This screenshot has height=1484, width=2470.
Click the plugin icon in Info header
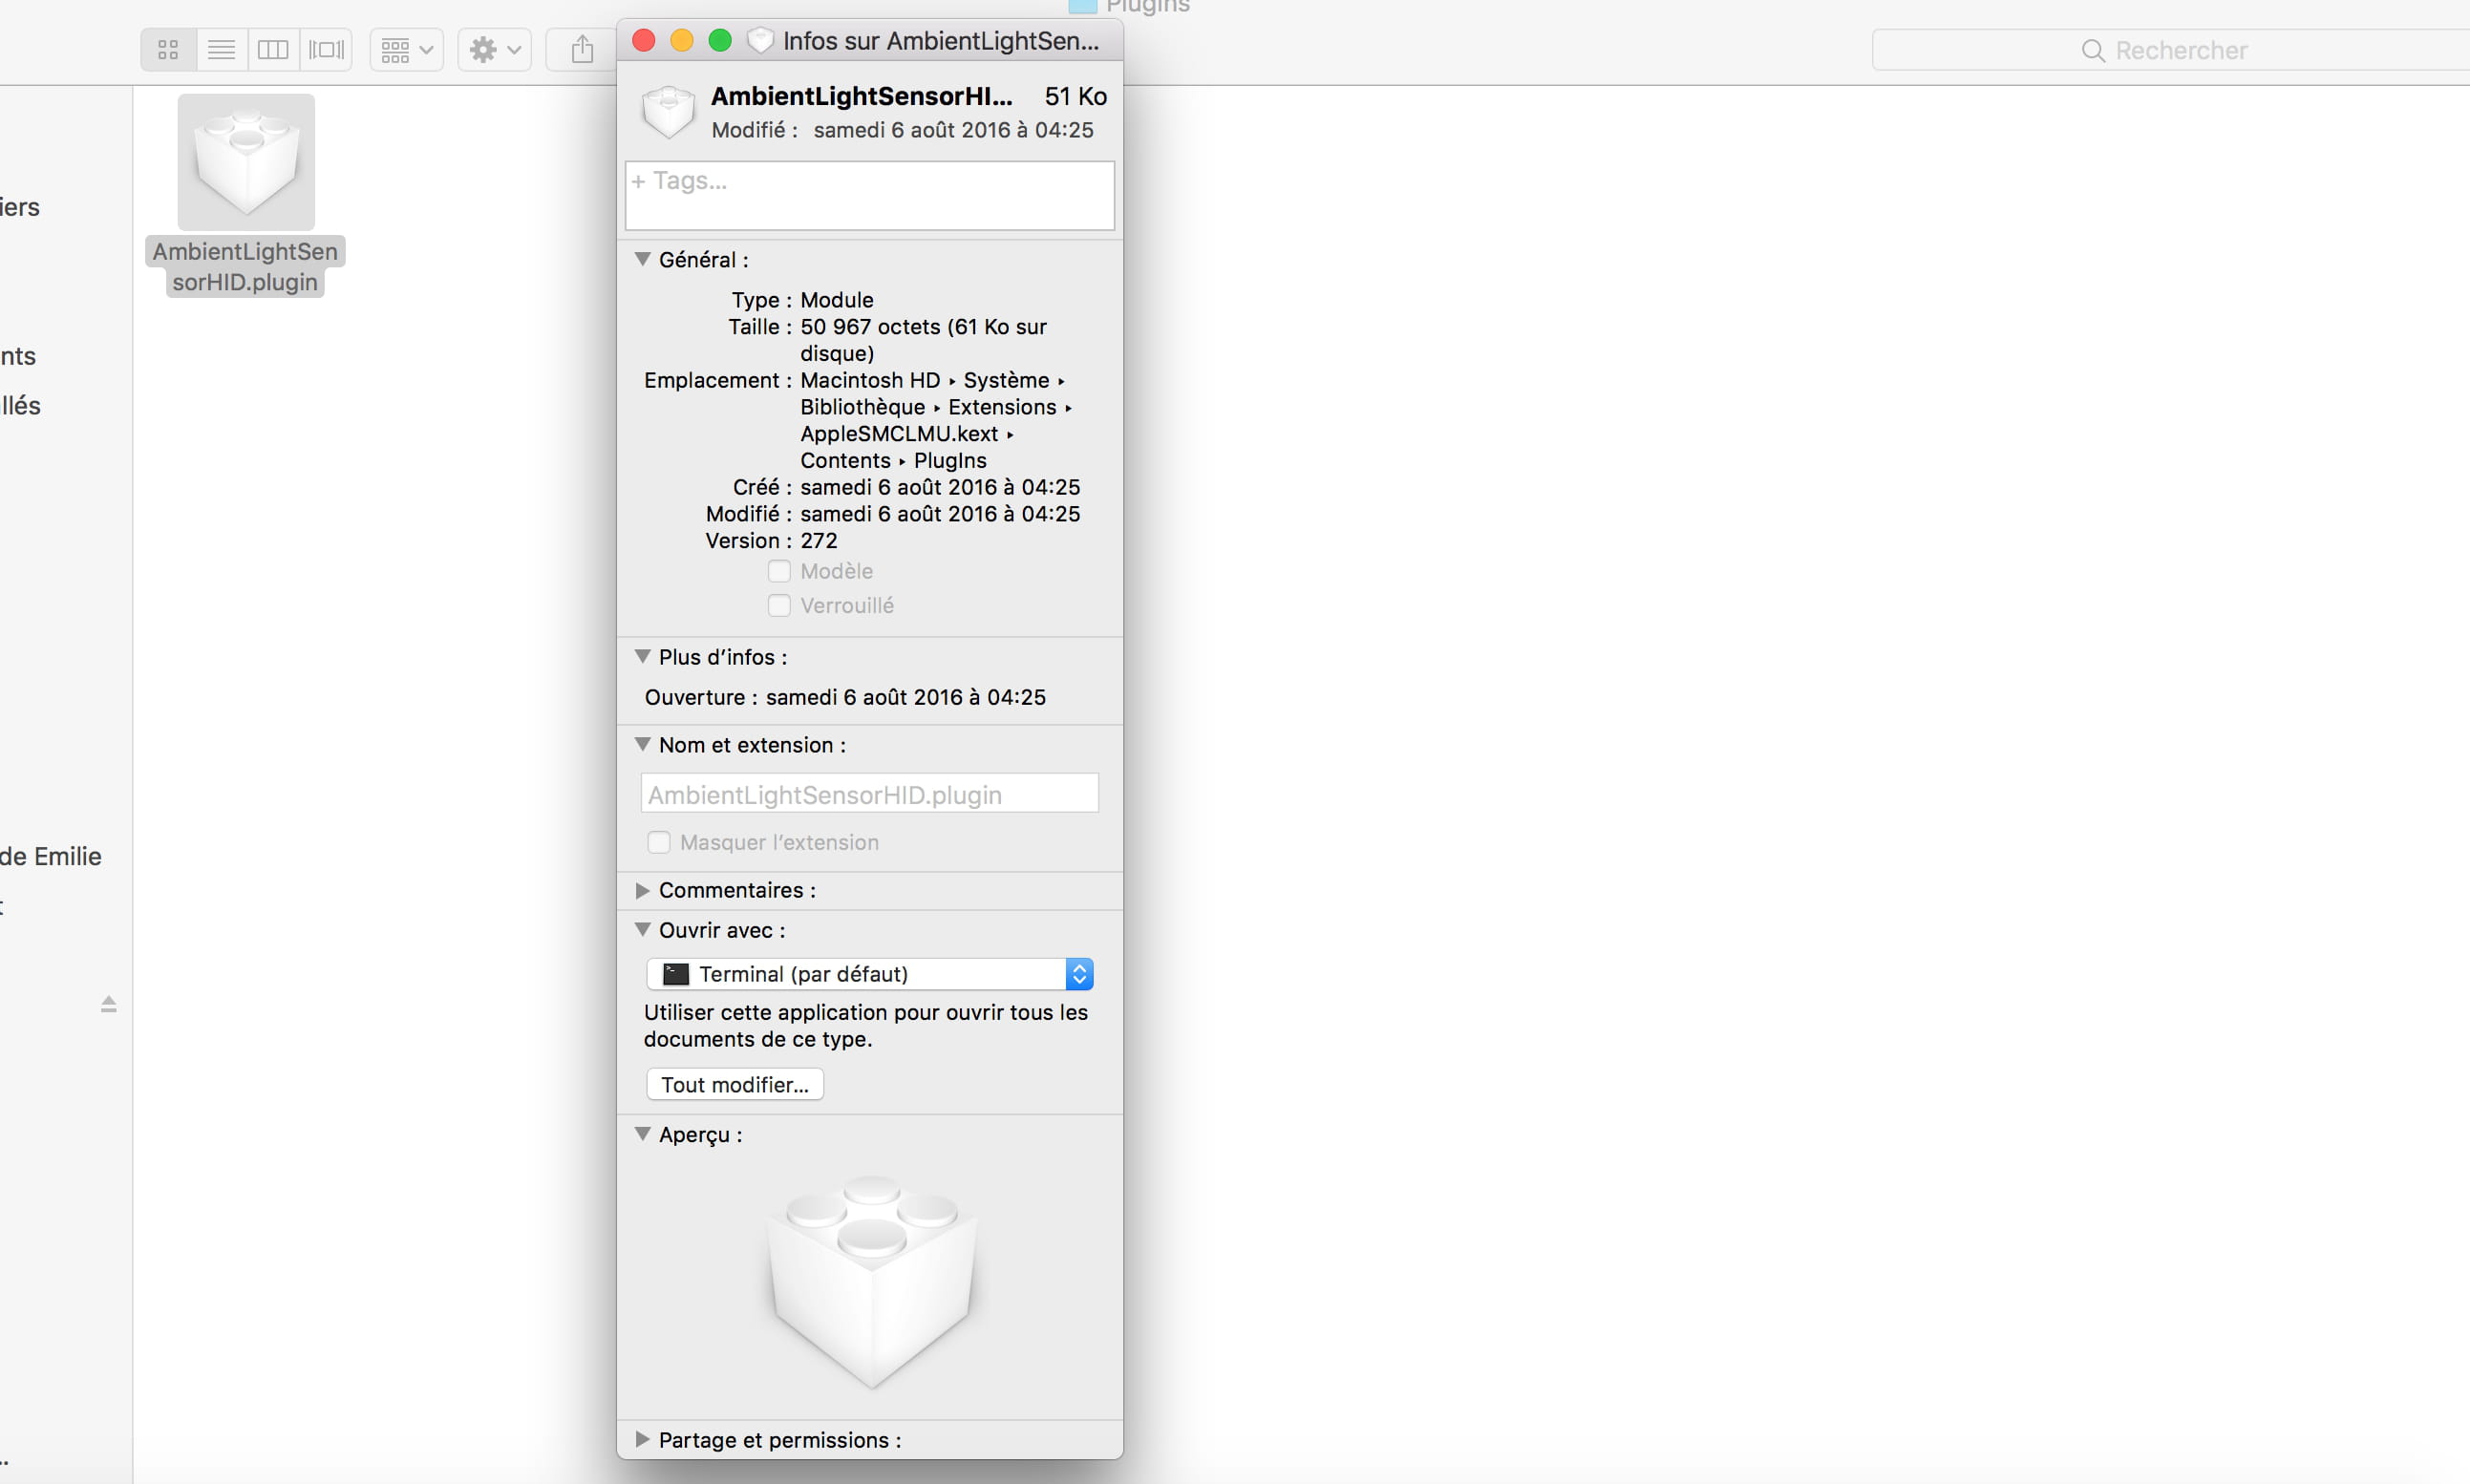pos(668,111)
